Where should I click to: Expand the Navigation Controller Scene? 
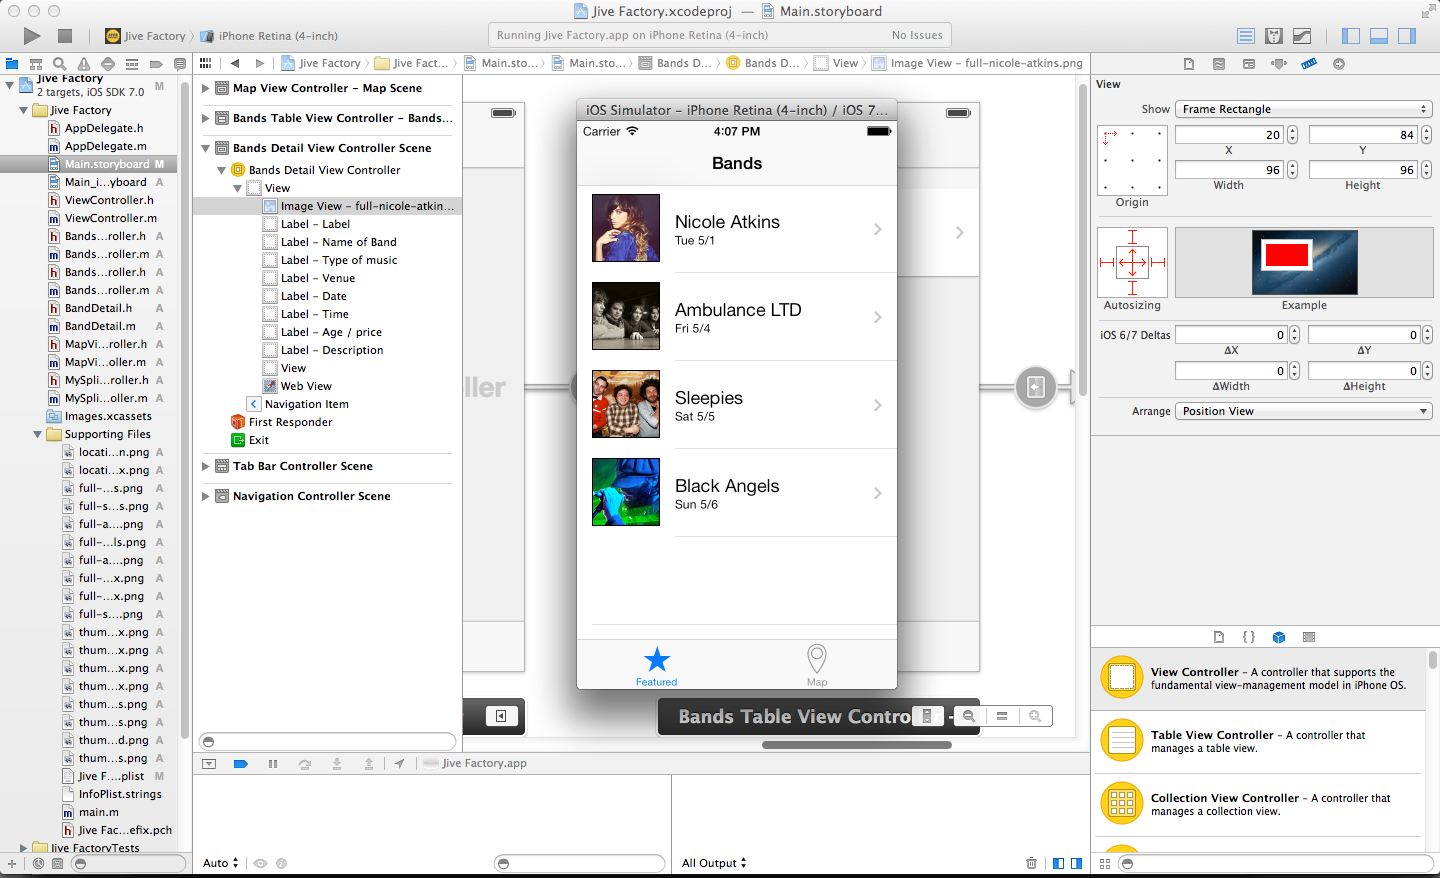pos(206,496)
